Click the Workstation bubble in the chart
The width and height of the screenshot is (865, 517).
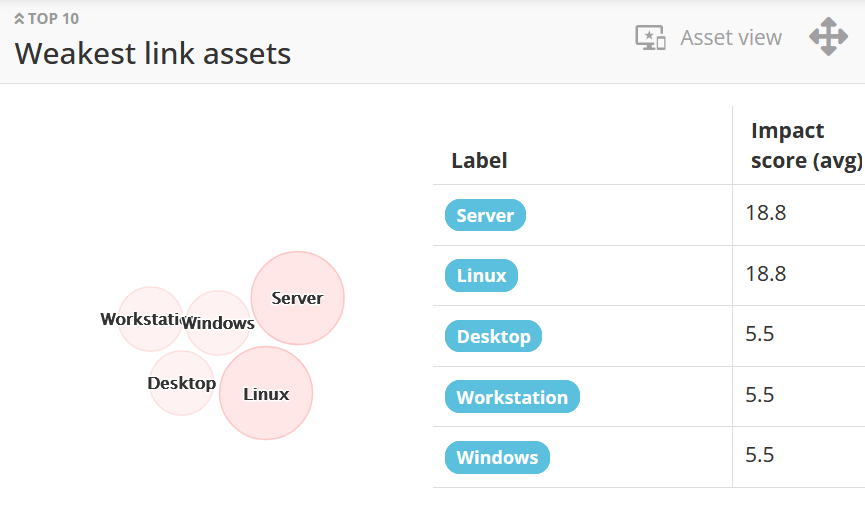tap(148, 319)
